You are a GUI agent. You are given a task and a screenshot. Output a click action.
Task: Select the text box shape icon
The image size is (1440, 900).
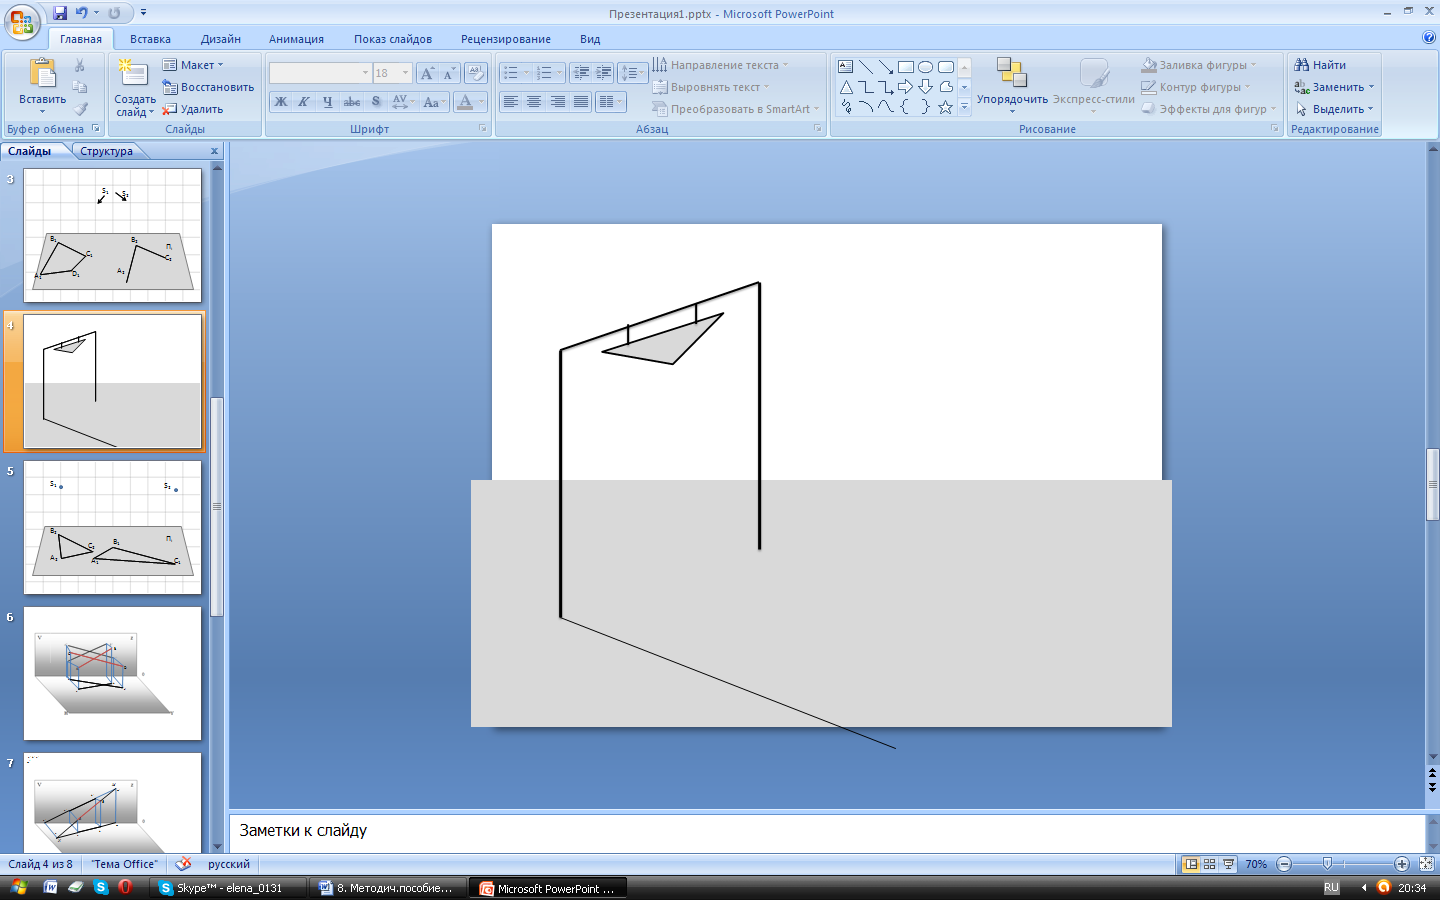pyautogui.click(x=846, y=67)
